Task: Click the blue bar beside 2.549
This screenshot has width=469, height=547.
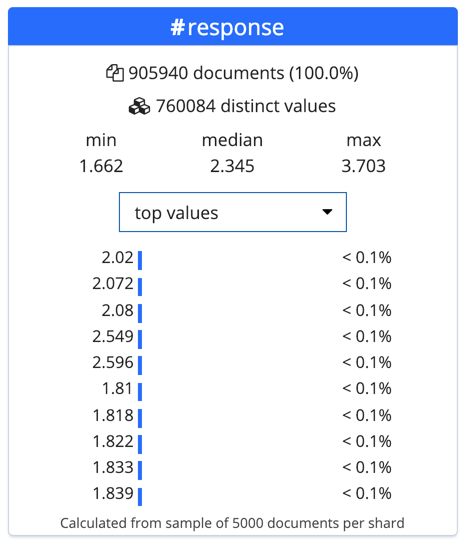Action: pos(140,339)
